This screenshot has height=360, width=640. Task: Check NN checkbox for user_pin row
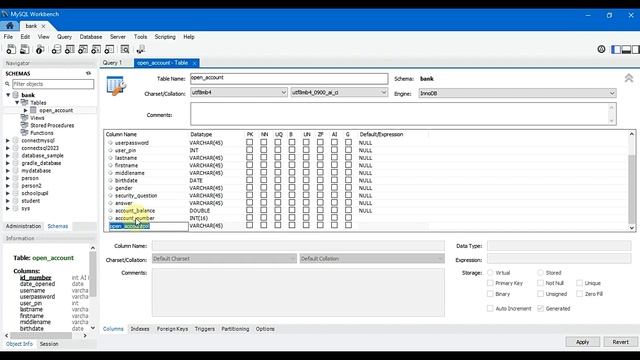264,150
